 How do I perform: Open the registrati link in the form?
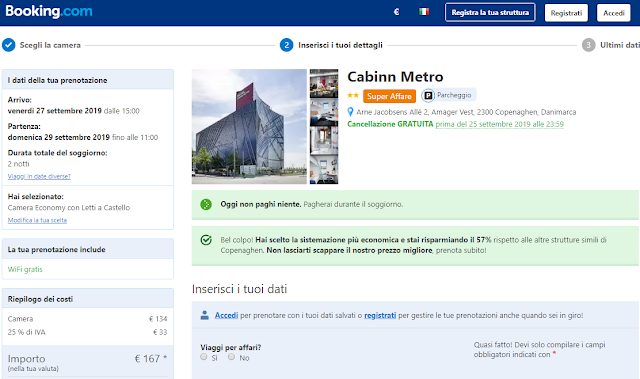380,315
